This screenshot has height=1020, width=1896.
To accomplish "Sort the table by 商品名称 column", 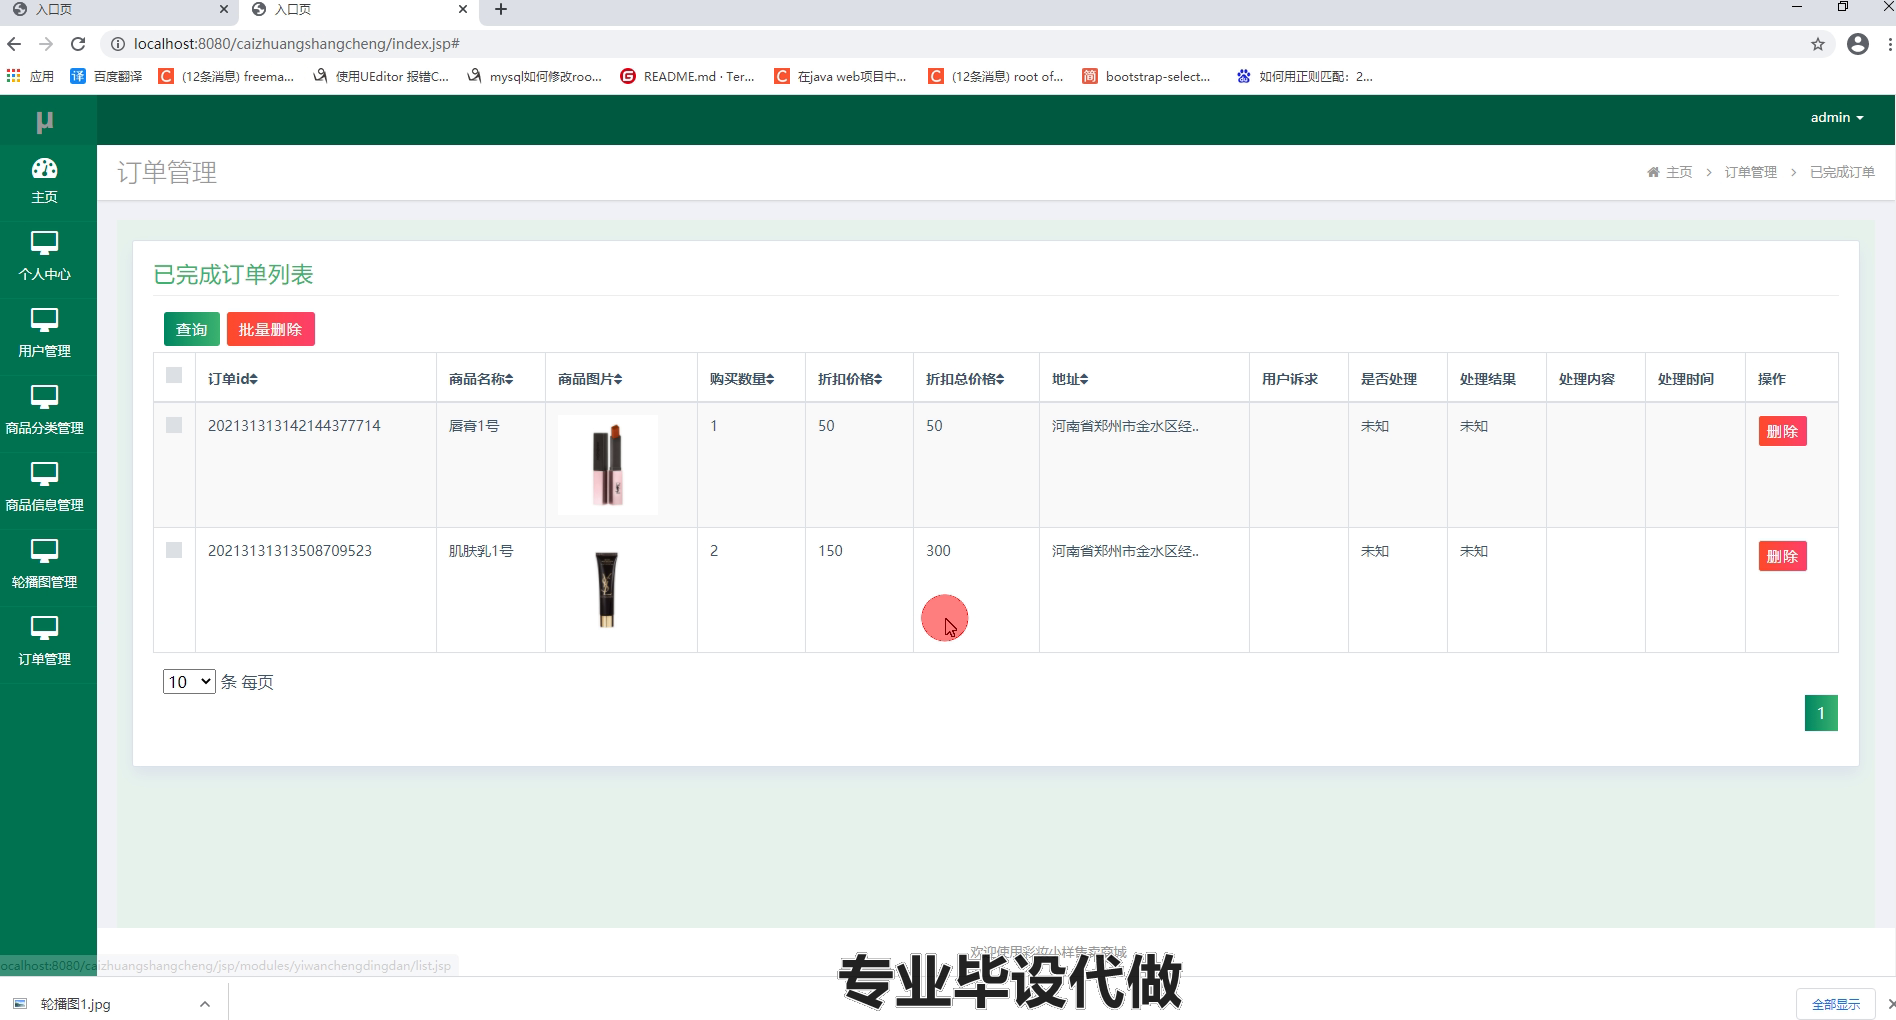I will pyautogui.click(x=481, y=379).
